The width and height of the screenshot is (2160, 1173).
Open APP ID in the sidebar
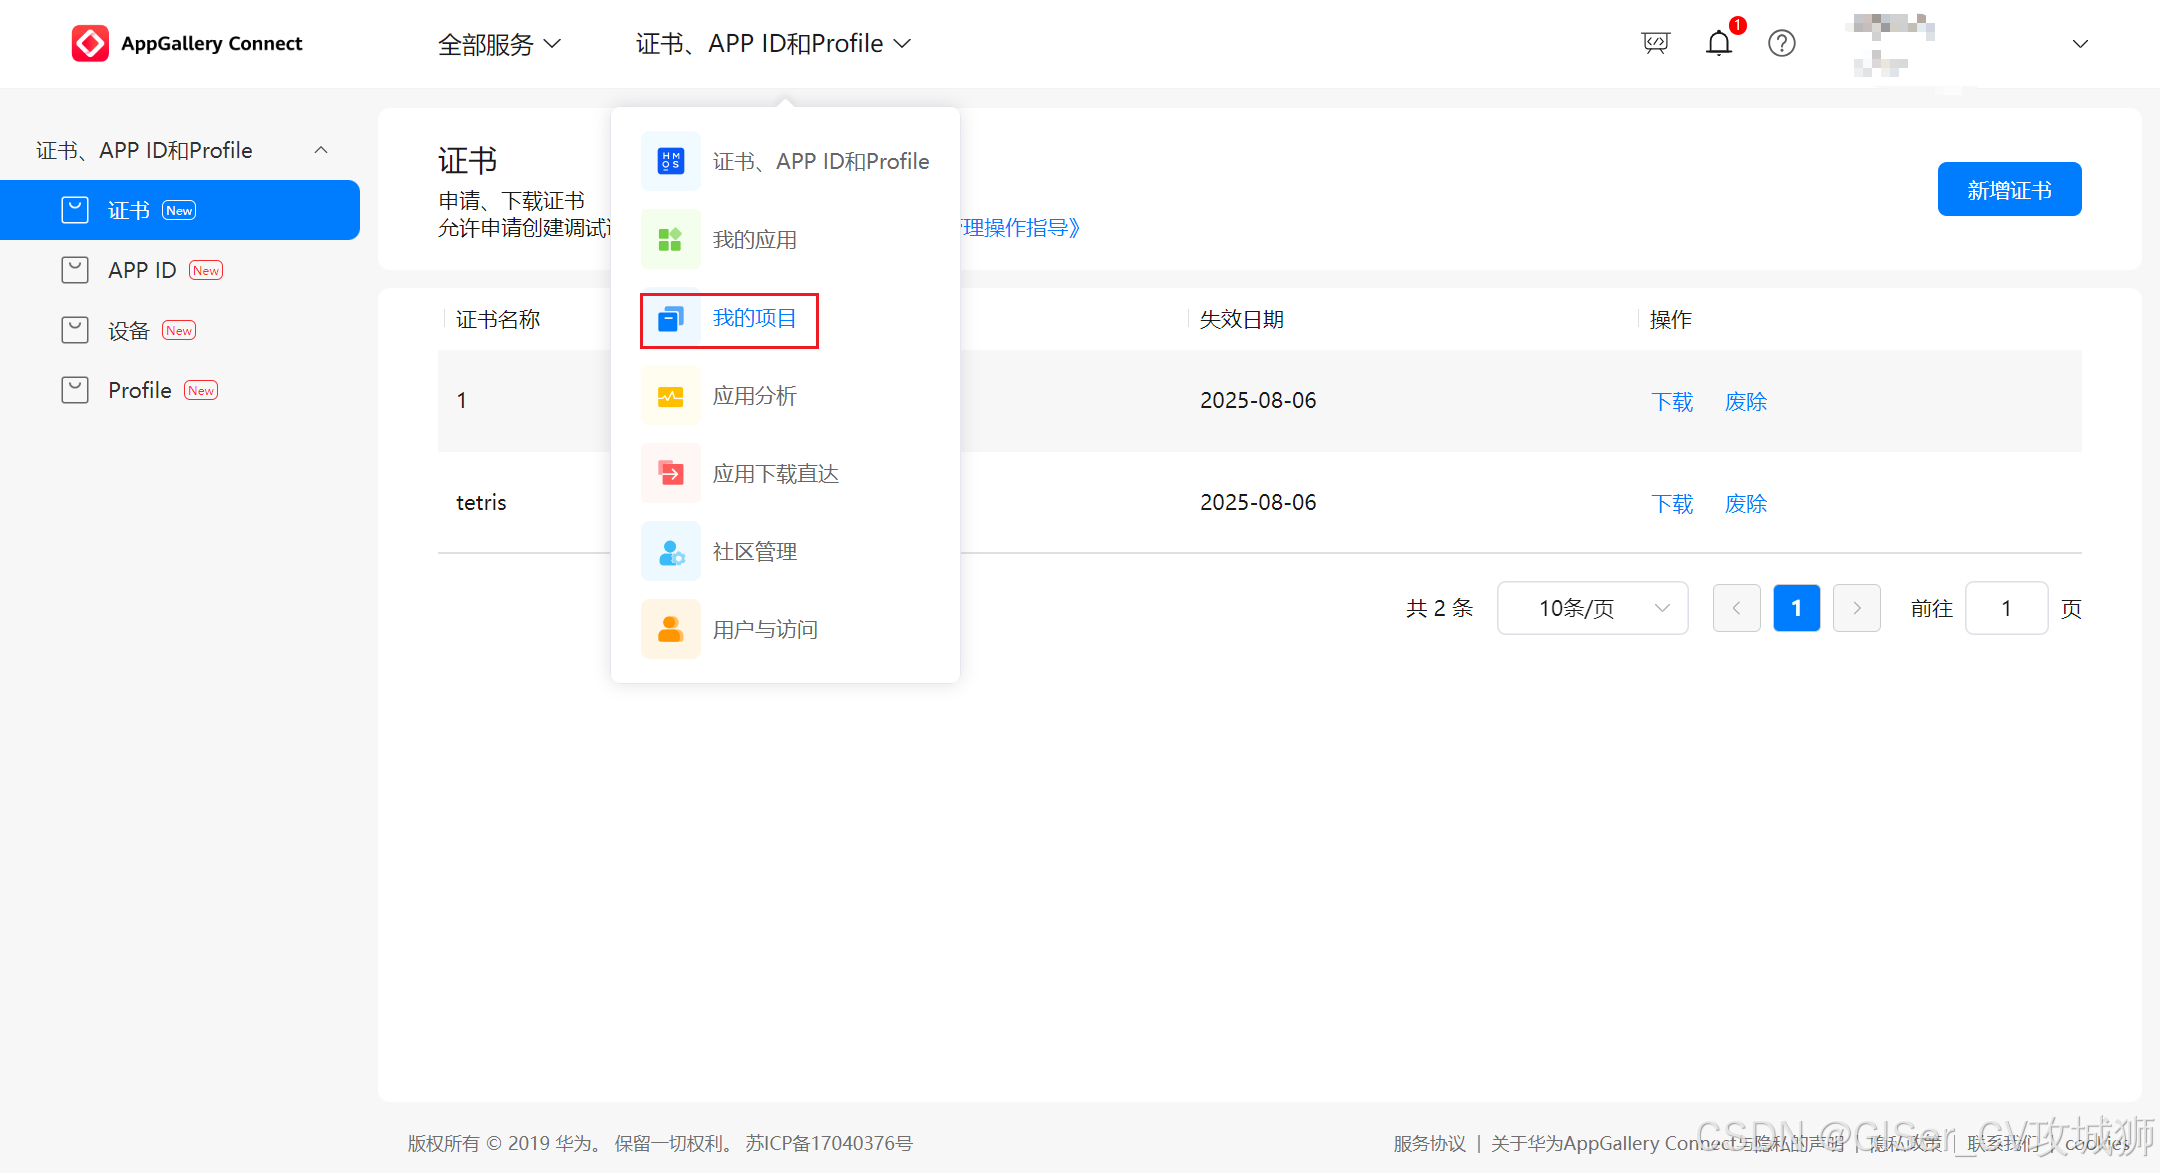click(180, 270)
